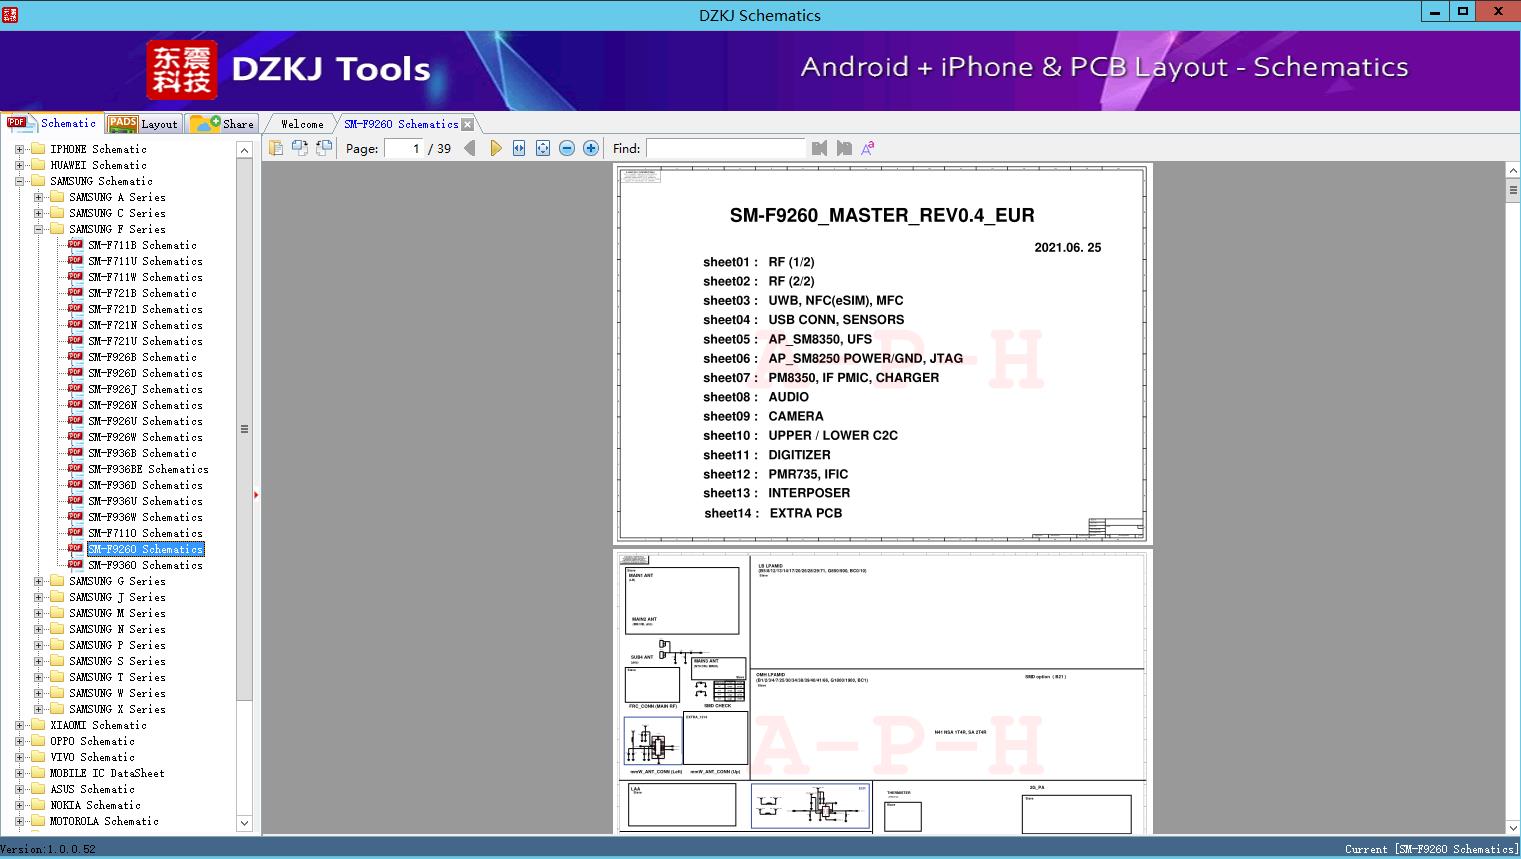The width and height of the screenshot is (1521, 859).
Task: Collapse SAMSUNG F Series node
Action: 38,229
